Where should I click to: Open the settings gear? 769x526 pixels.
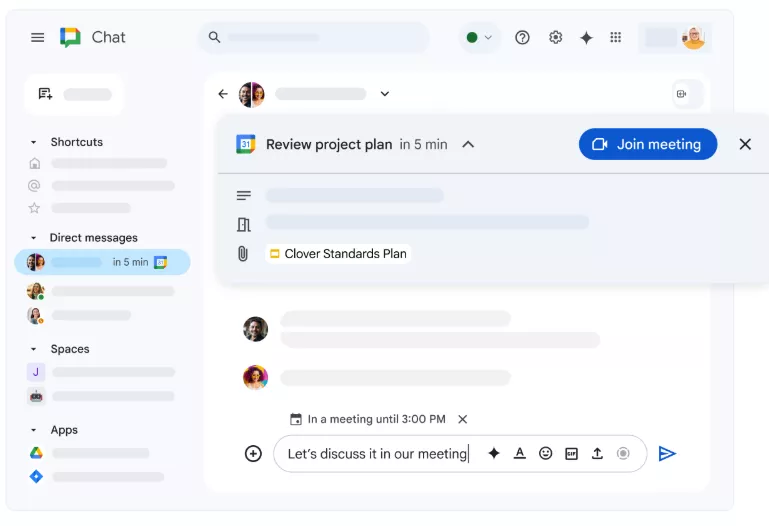[555, 37]
